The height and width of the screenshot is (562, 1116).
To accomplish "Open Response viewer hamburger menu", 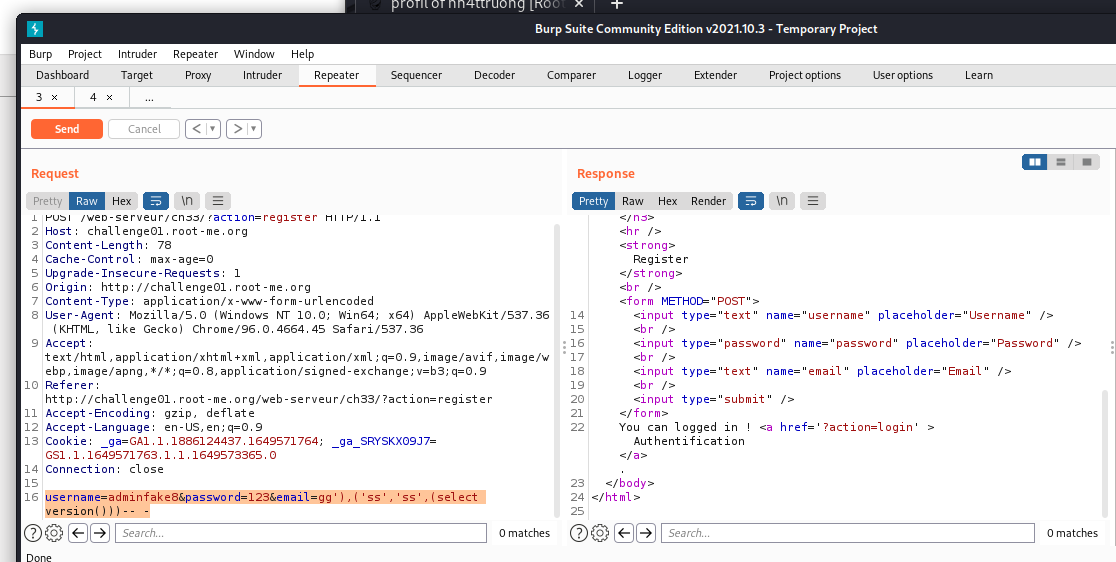I will click(x=813, y=201).
